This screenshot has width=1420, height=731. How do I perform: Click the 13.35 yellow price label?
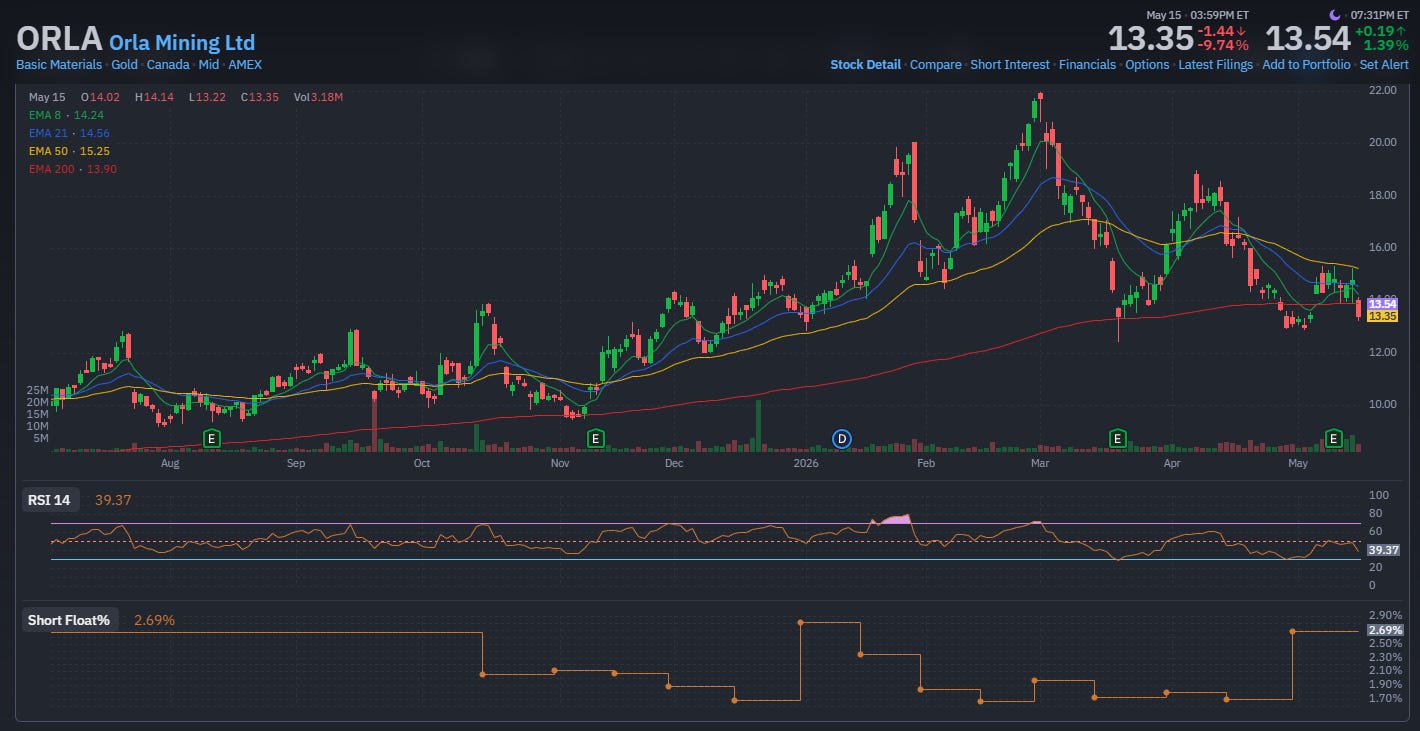(1382, 316)
